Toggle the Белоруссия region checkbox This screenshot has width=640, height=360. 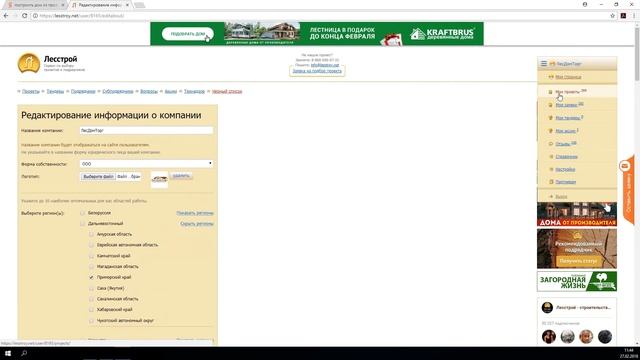click(x=82, y=213)
